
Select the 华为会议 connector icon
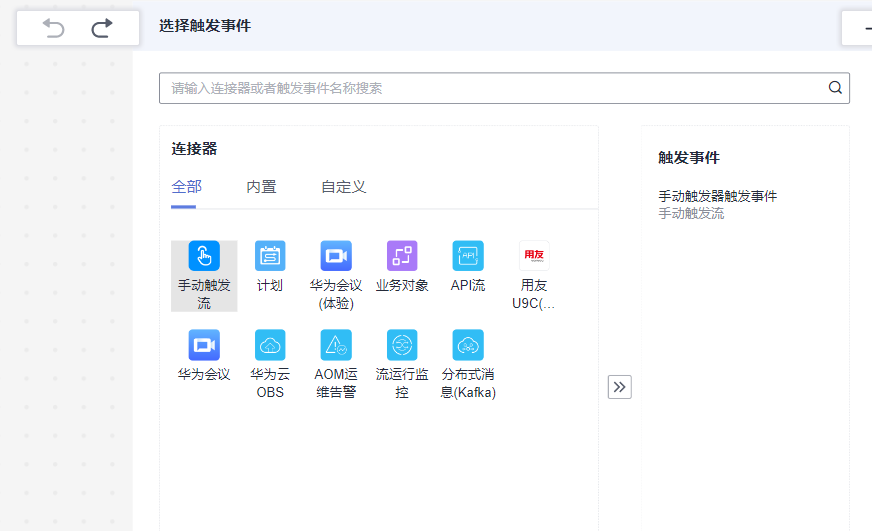pyautogui.click(x=204, y=345)
